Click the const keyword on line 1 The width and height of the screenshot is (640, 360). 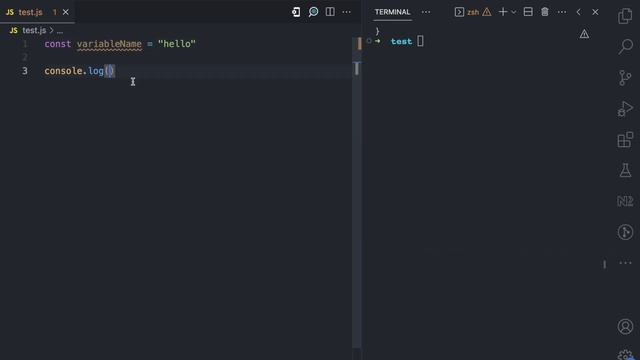point(58,44)
